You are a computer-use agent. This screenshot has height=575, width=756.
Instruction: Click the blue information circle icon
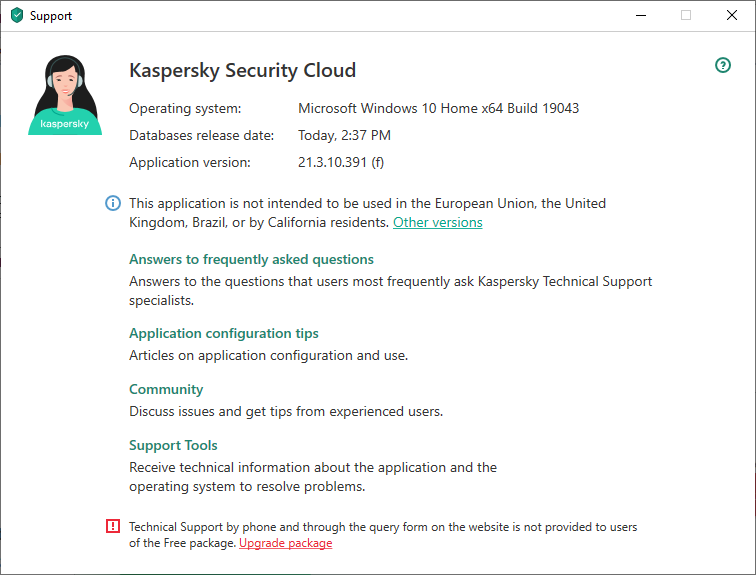(113, 203)
